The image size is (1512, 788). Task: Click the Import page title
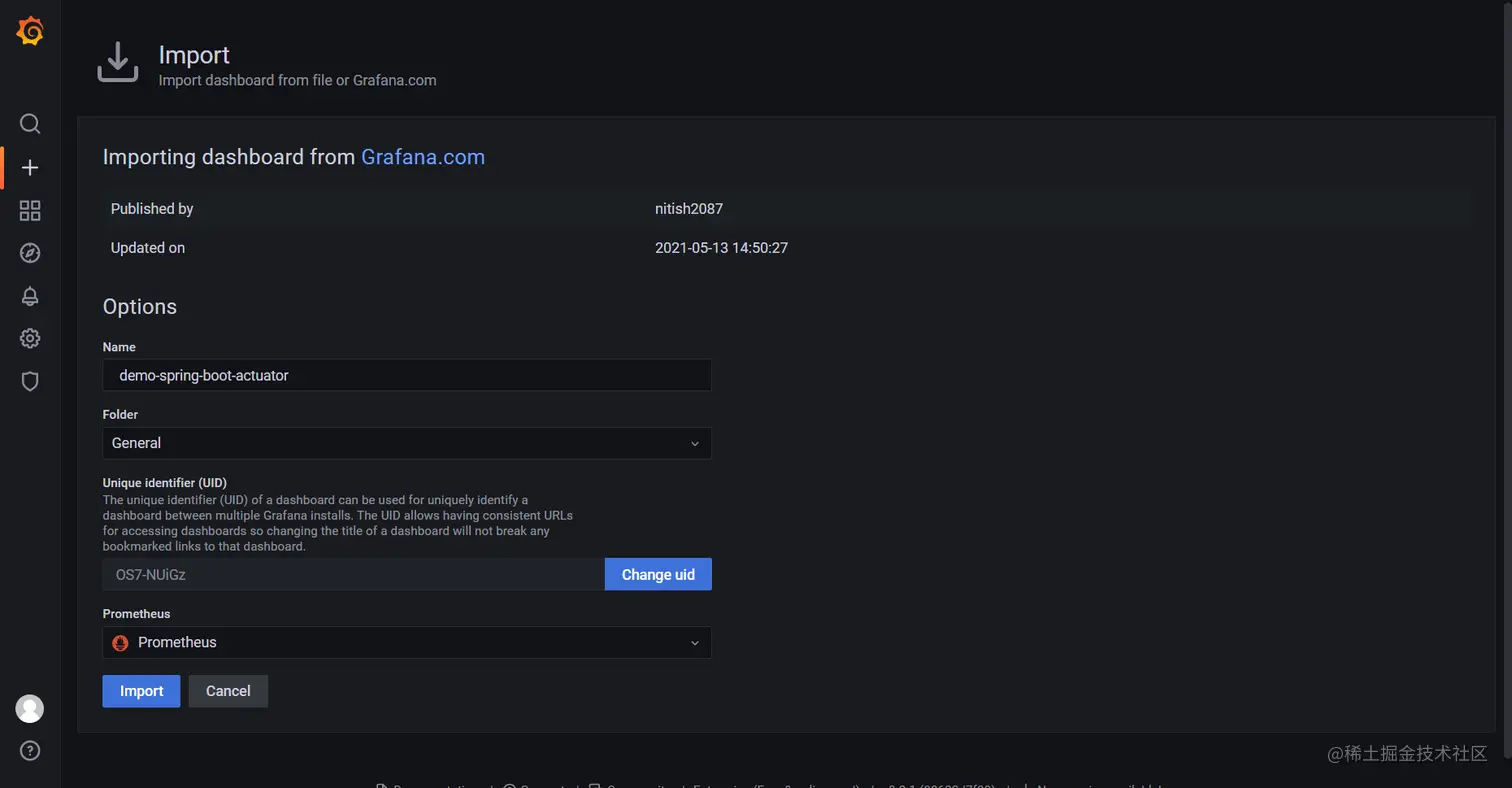coord(194,55)
